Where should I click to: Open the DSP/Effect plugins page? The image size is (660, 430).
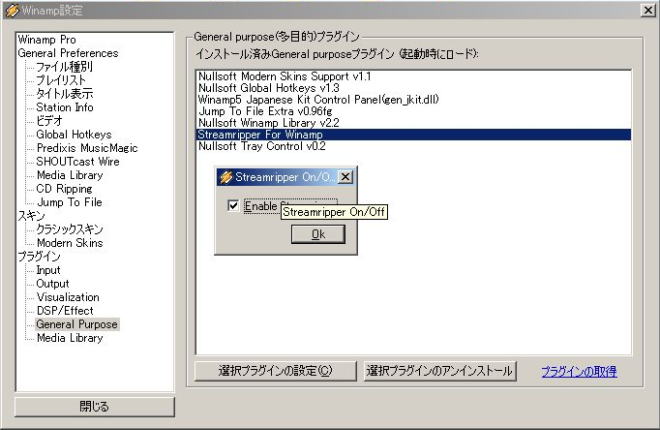tap(65, 311)
